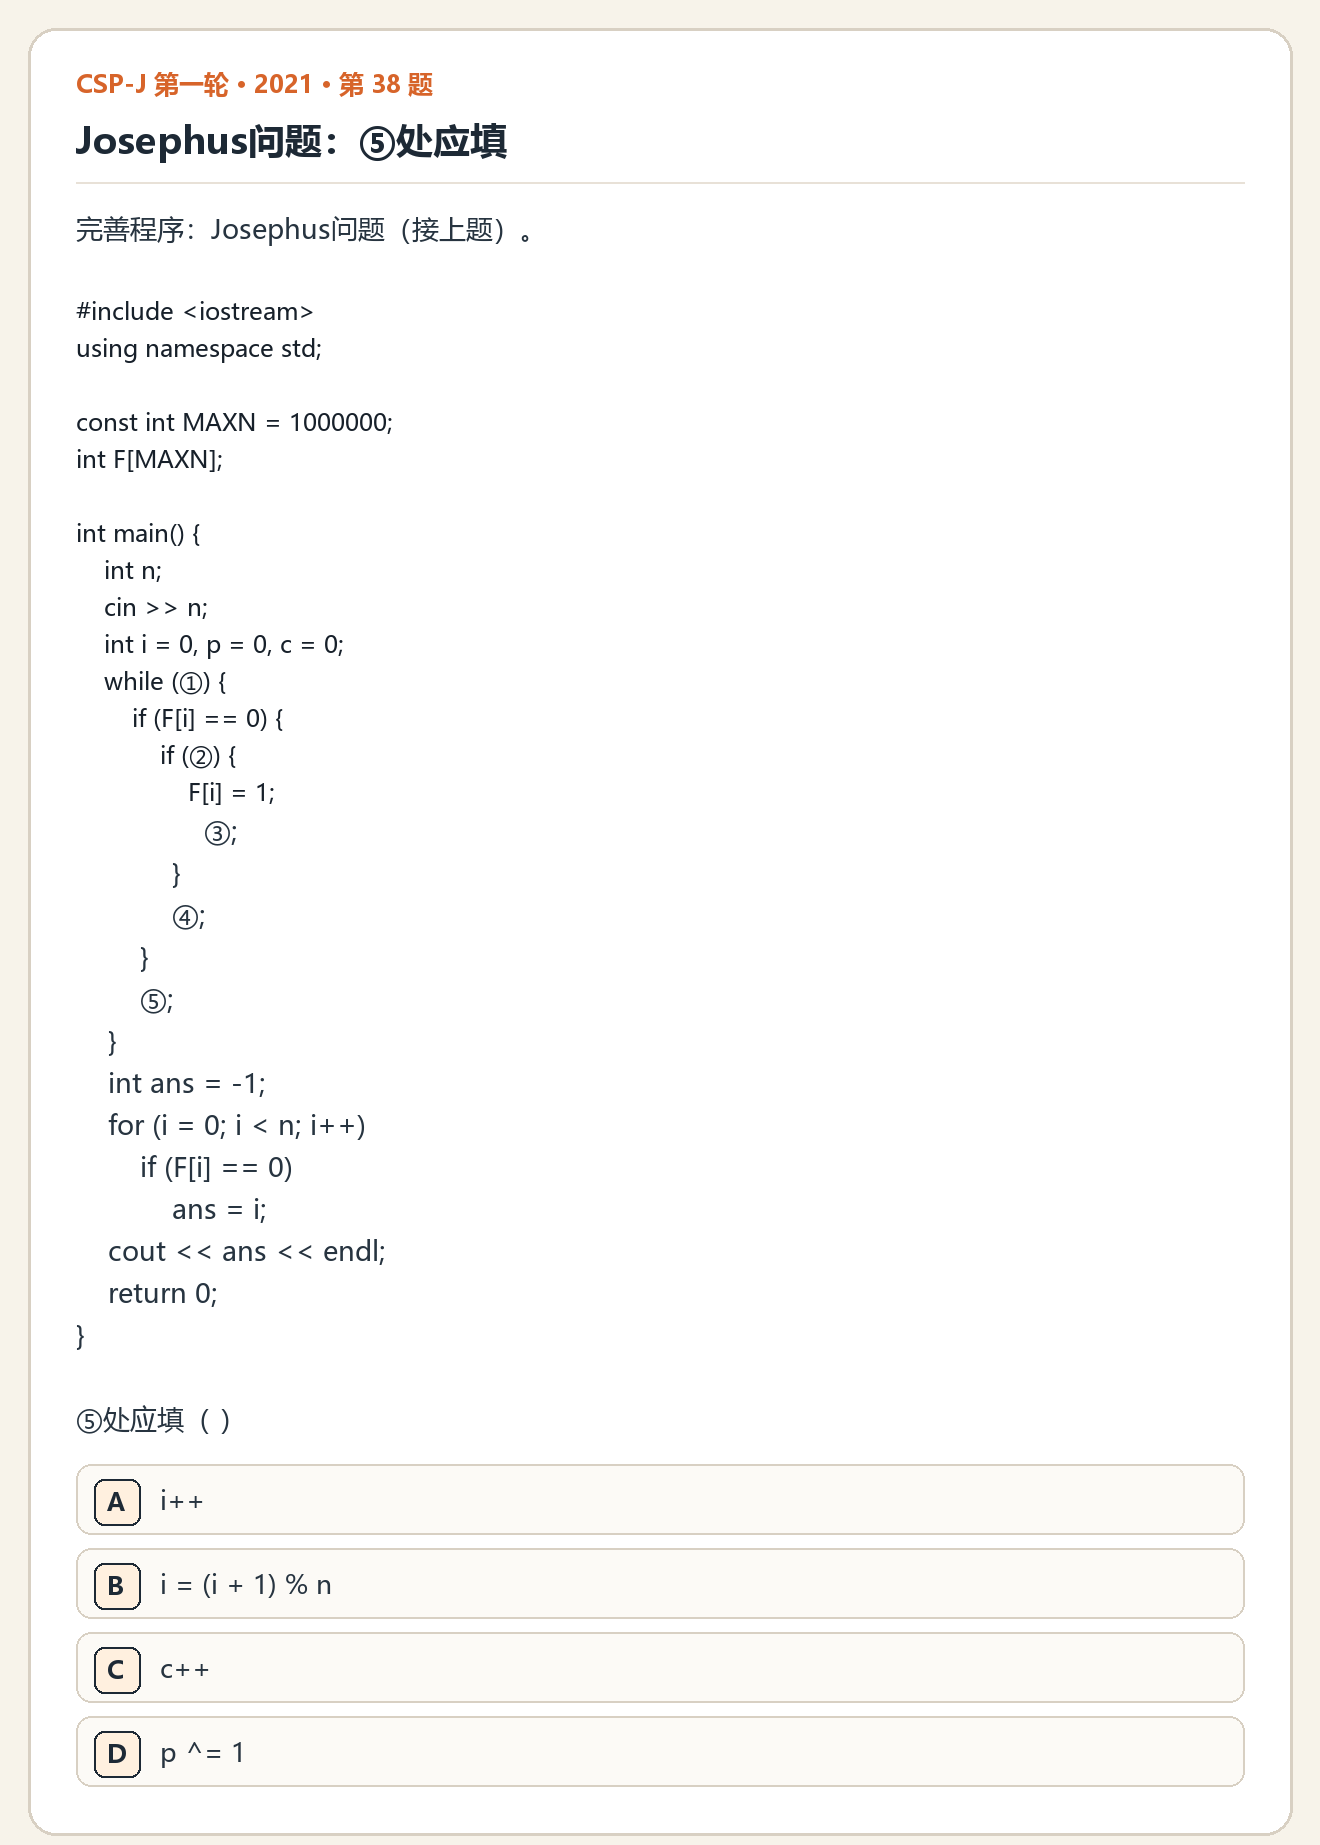
Task: Click the letter A badge
Action: [117, 1501]
